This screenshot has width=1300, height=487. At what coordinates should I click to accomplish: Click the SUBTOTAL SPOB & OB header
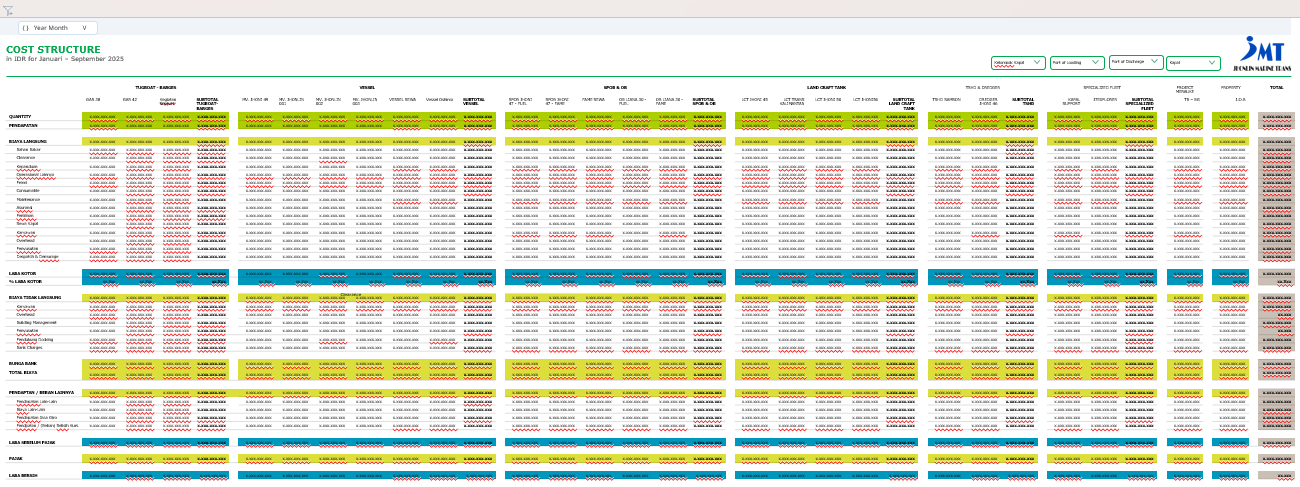pos(704,101)
